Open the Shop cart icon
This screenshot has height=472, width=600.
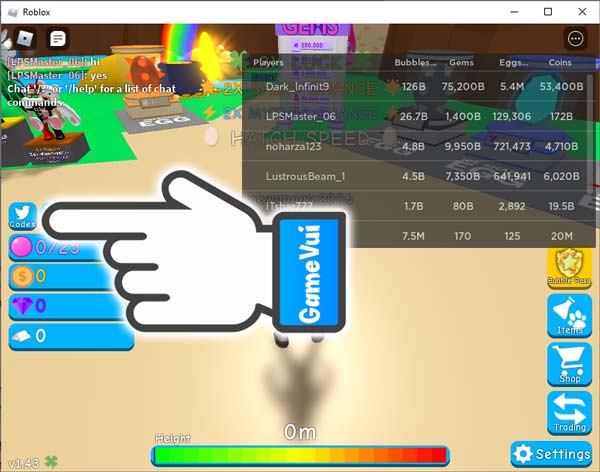pyautogui.click(x=570, y=365)
